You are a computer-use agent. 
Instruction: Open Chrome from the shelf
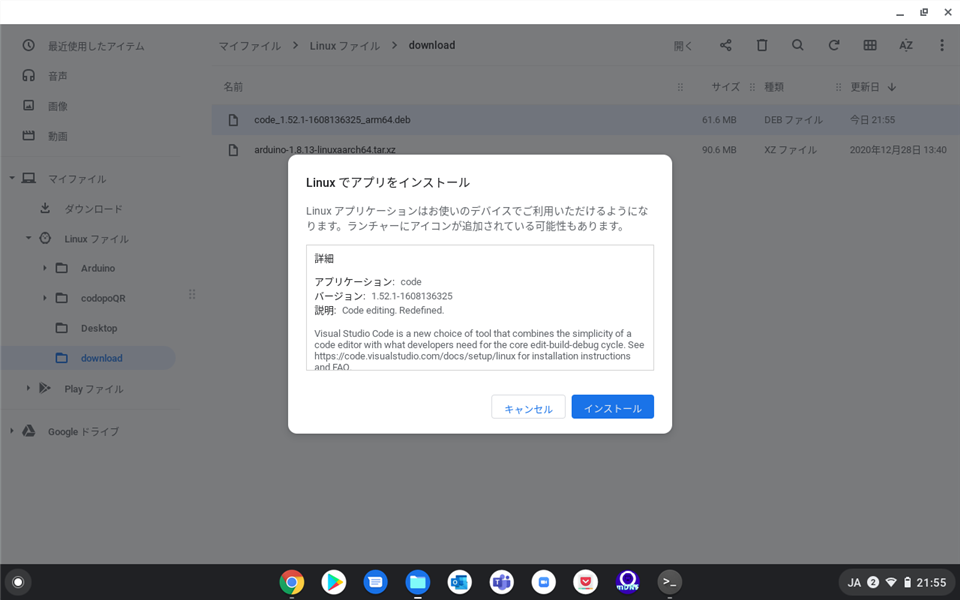click(x=291, y=582)
